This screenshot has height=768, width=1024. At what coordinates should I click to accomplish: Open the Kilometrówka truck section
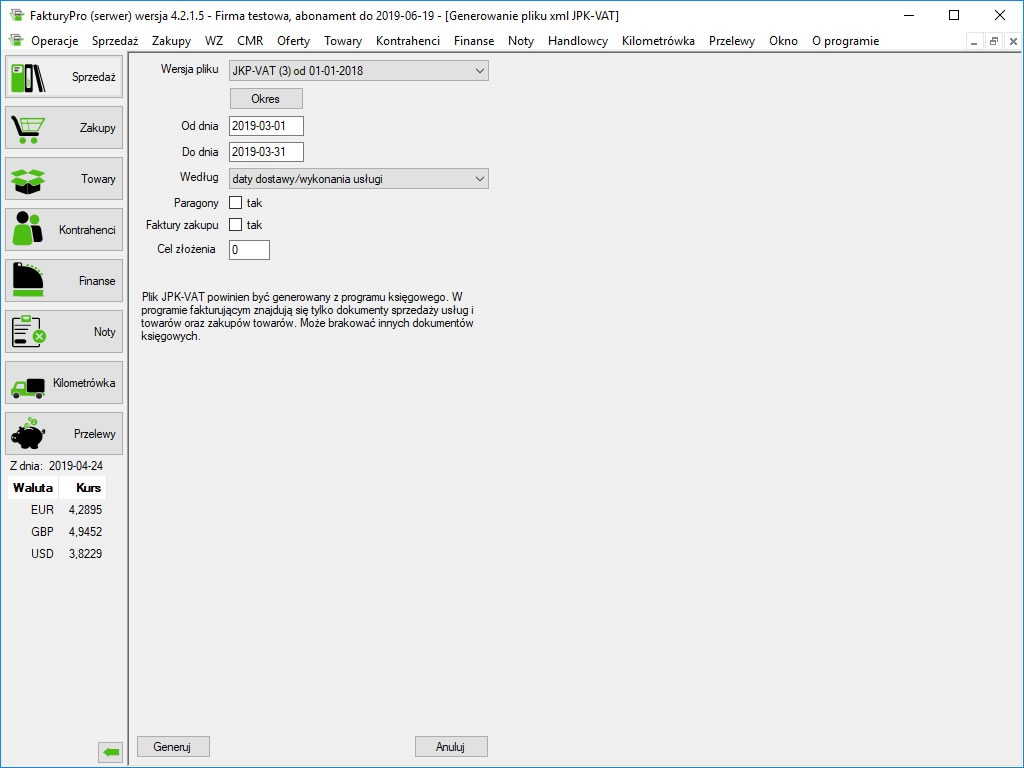pyautogui.click(x=64, y=383)
